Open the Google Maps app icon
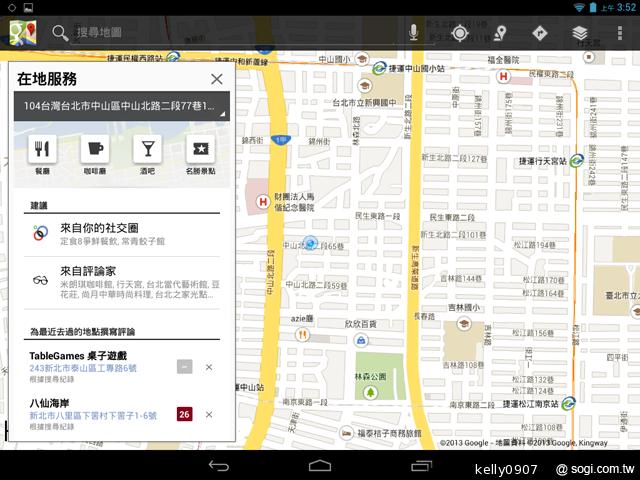Viewport: 640px width, 480px height. click(x=23, y=33)
